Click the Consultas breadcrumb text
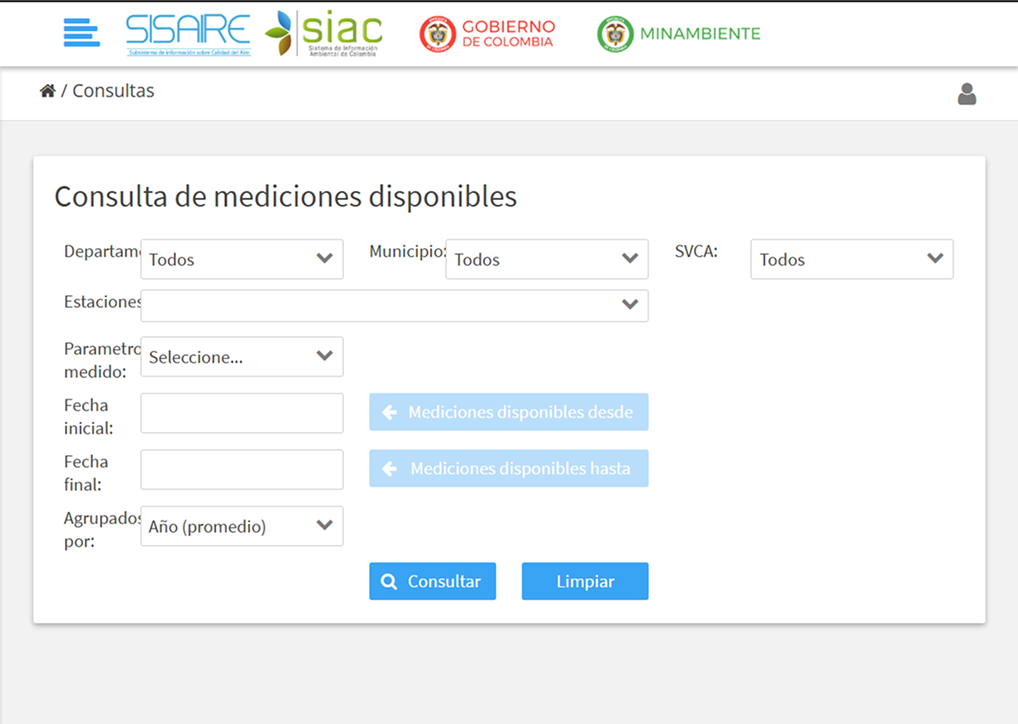The width and height of the screenshot is (1018, 724). tap(113, 91)
